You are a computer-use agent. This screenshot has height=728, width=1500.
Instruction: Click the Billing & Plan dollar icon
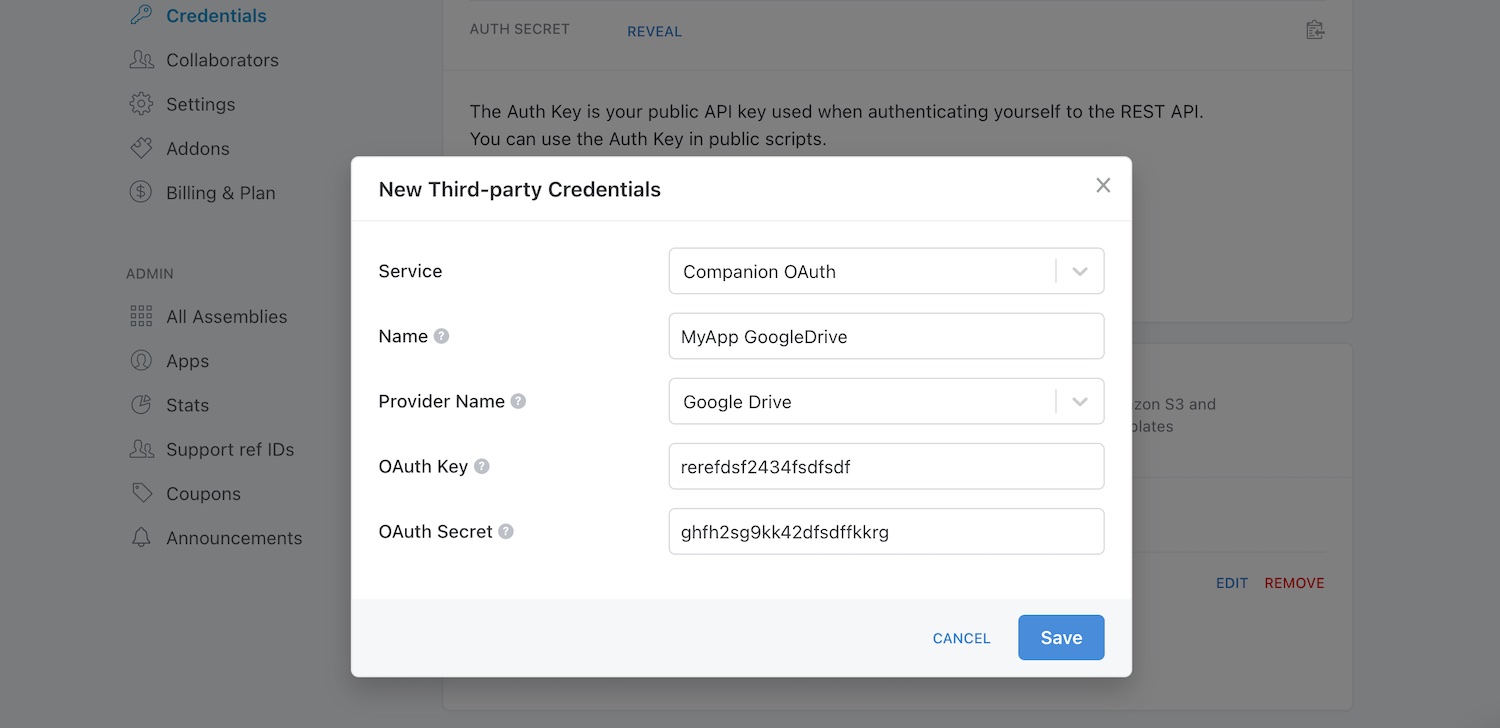(141, 192)
